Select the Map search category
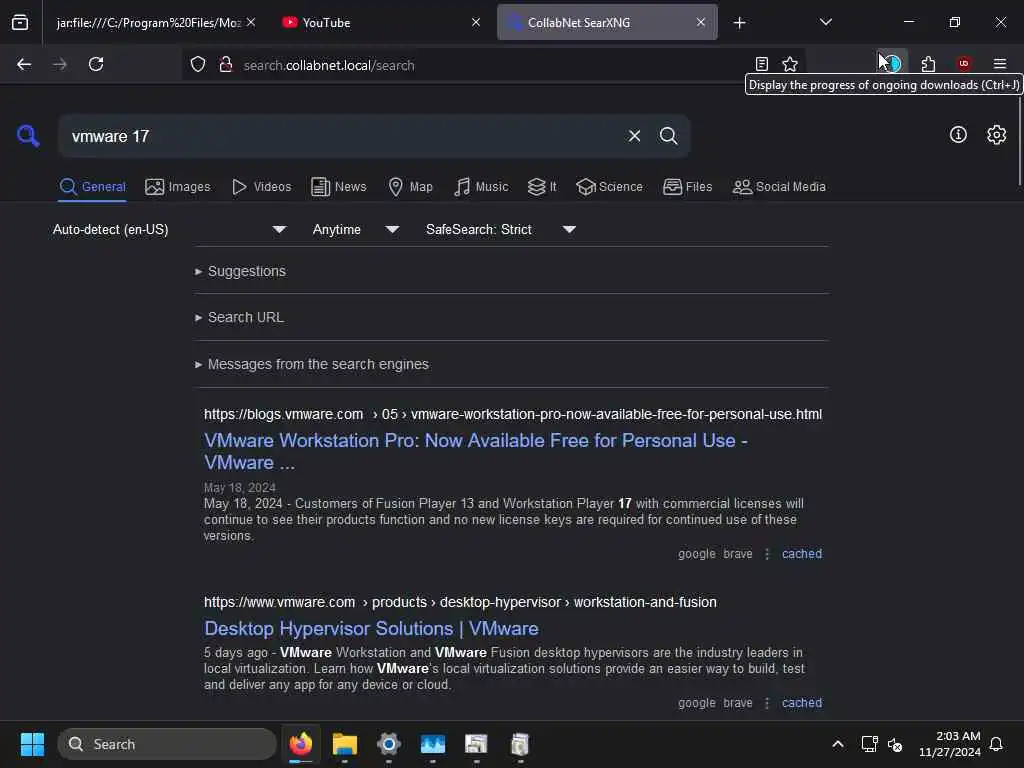 coord(410,187)
